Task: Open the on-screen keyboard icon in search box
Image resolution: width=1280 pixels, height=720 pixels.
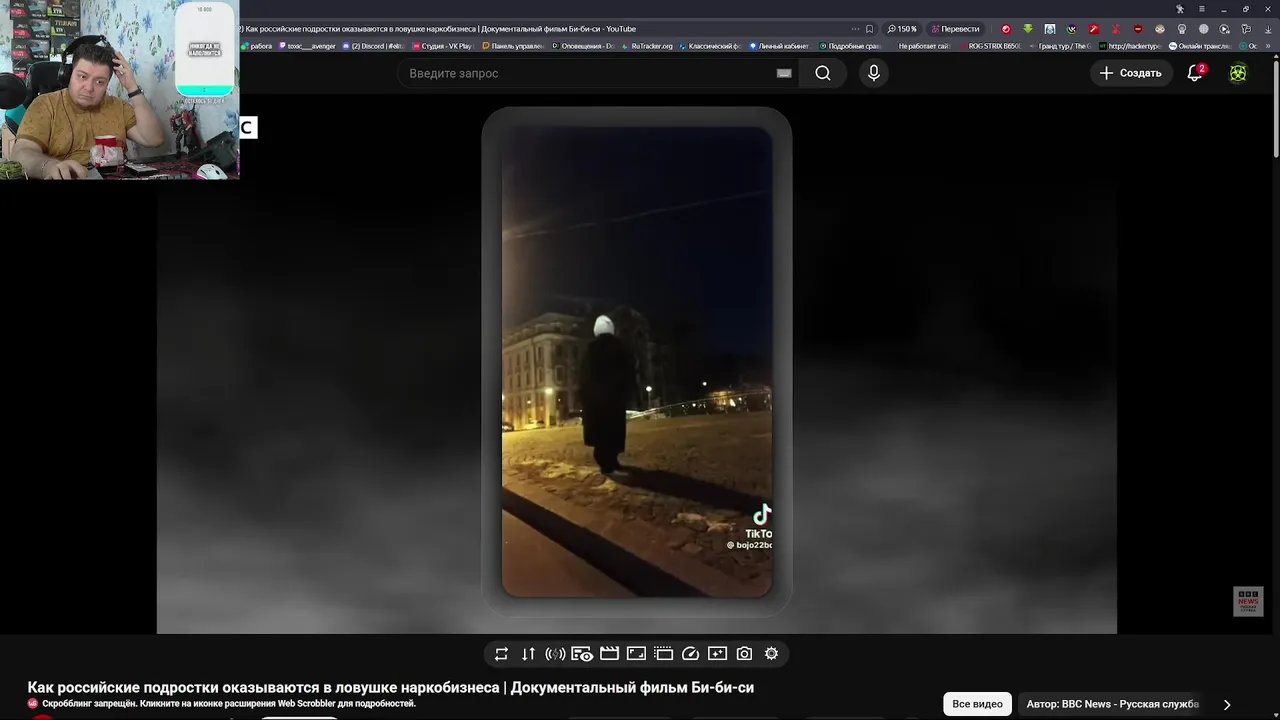Action: [x=784, y=73]
